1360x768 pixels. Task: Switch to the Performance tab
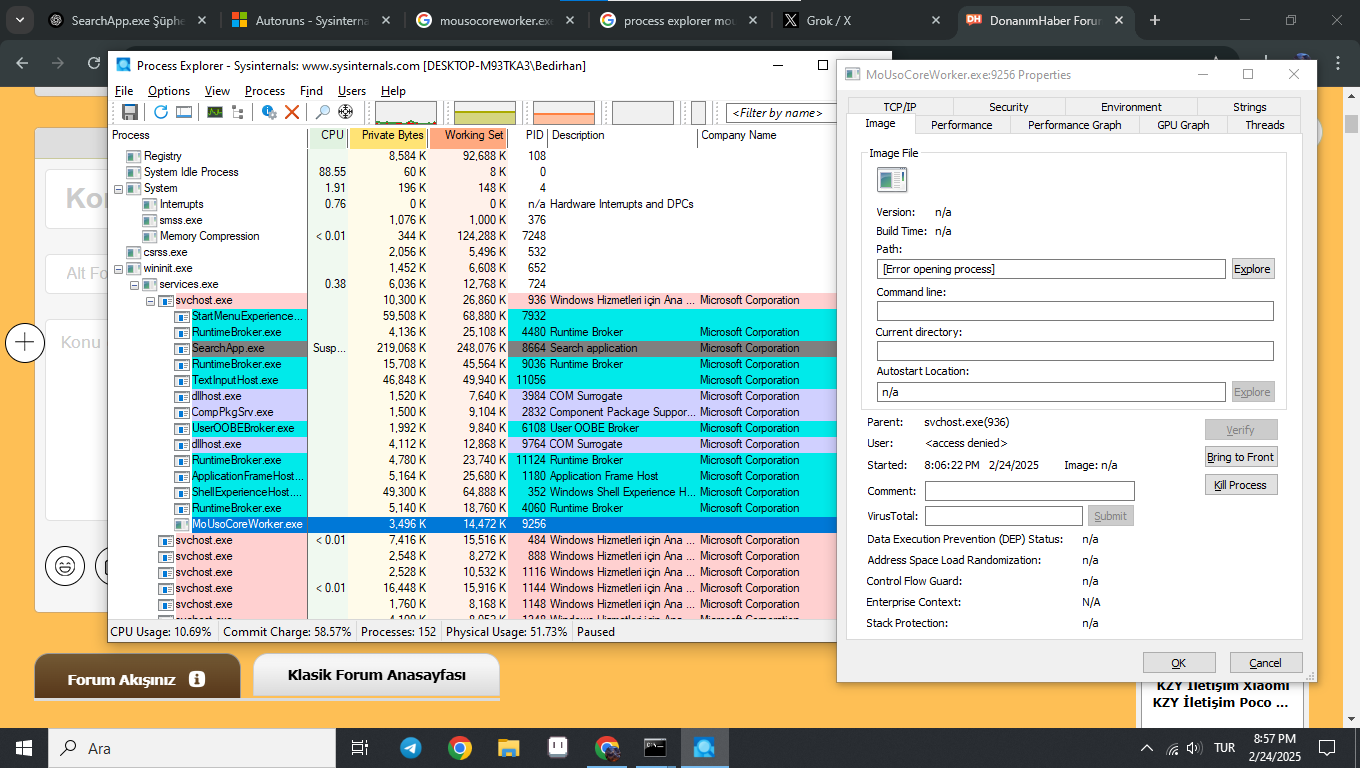(x=961, y=125)
